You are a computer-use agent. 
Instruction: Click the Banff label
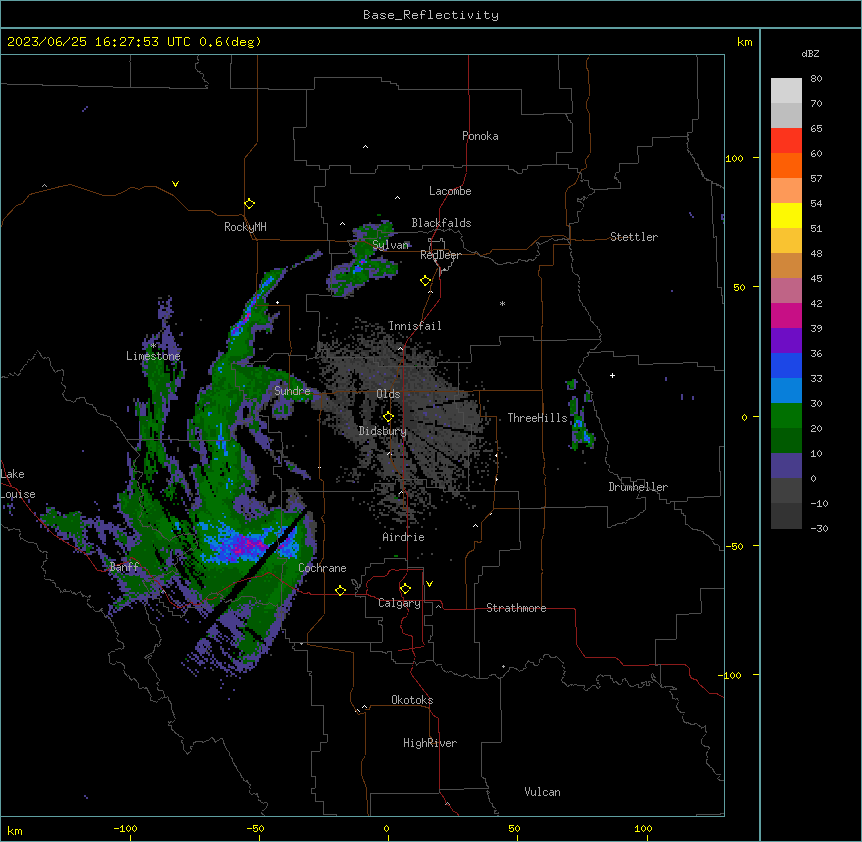(124, 567)
